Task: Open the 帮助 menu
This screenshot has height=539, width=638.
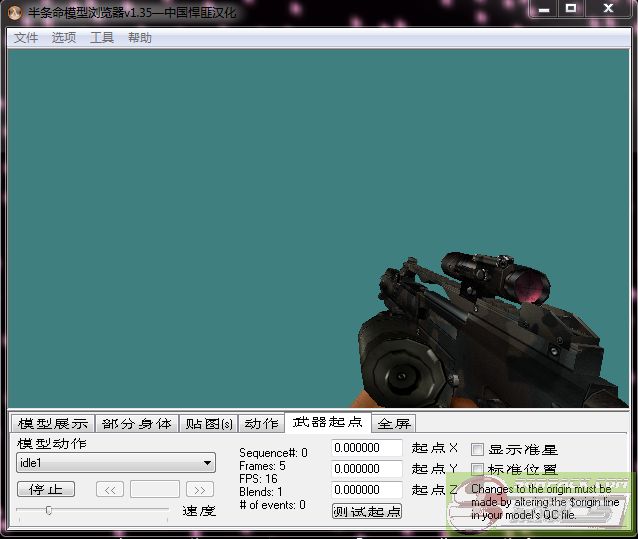Action: point(140,38)
